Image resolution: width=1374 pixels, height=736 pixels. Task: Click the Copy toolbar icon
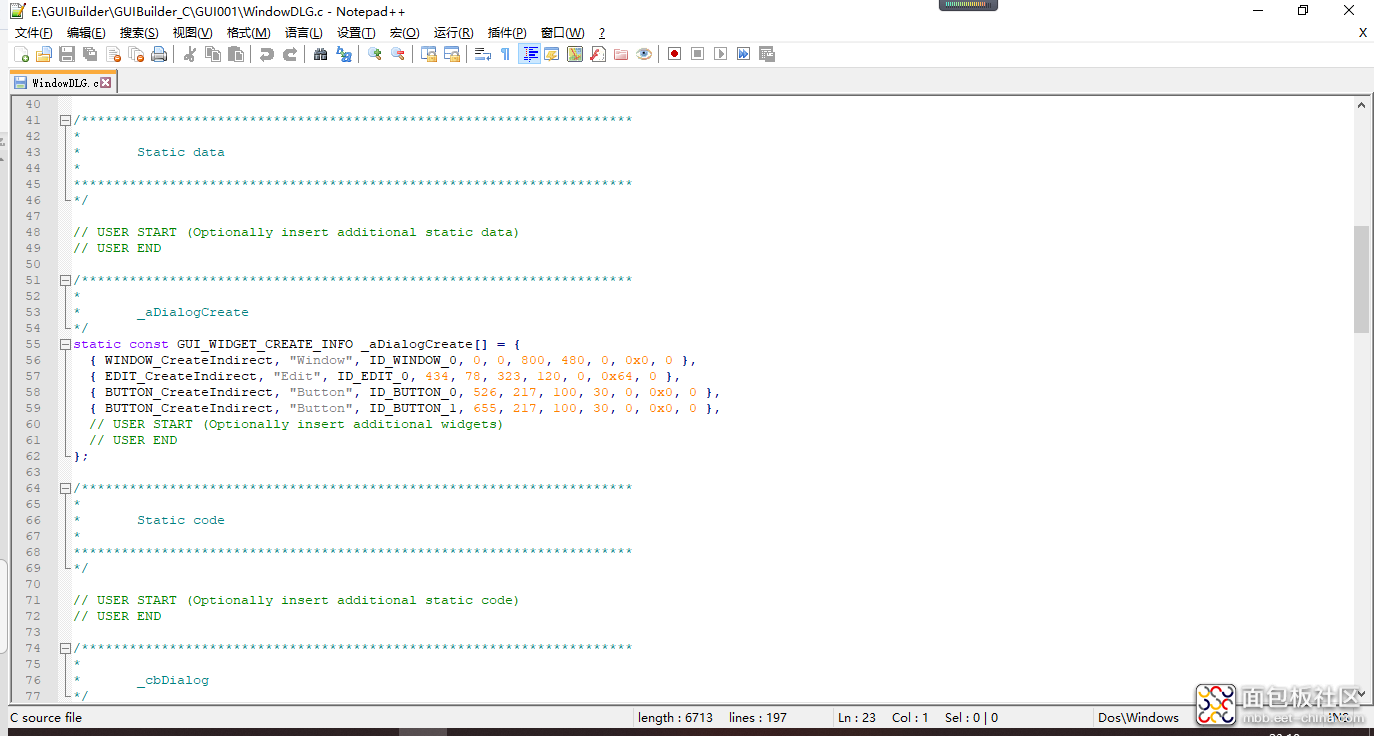212,54
